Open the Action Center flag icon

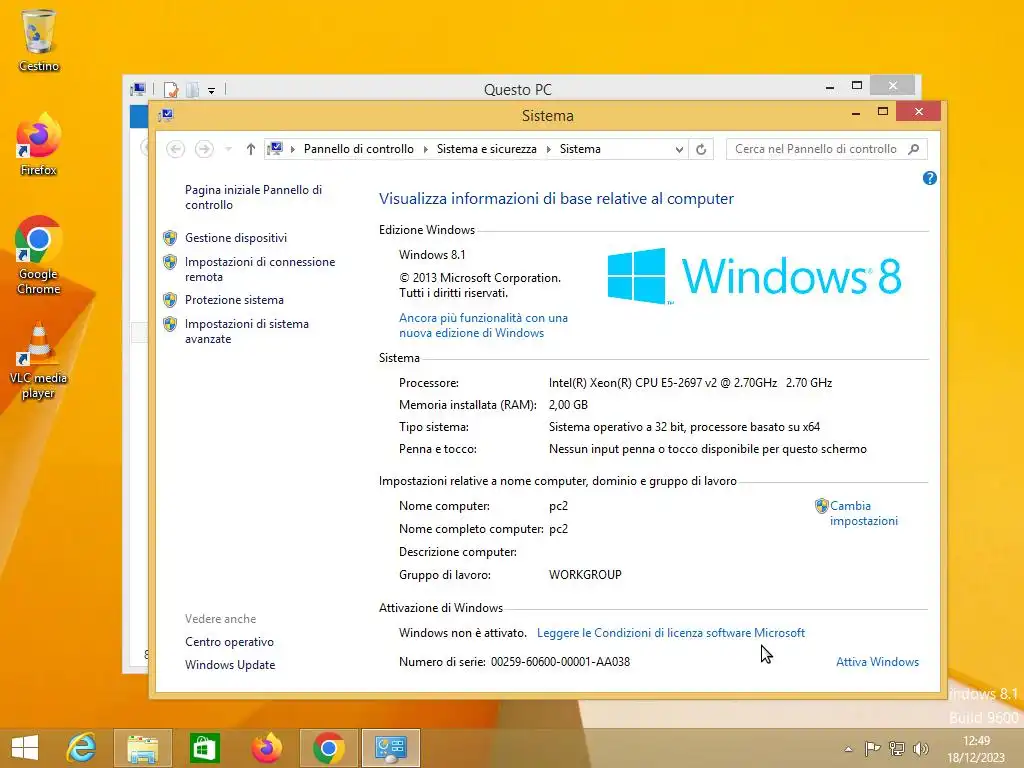pyautogui.click(x=872, y=748)
